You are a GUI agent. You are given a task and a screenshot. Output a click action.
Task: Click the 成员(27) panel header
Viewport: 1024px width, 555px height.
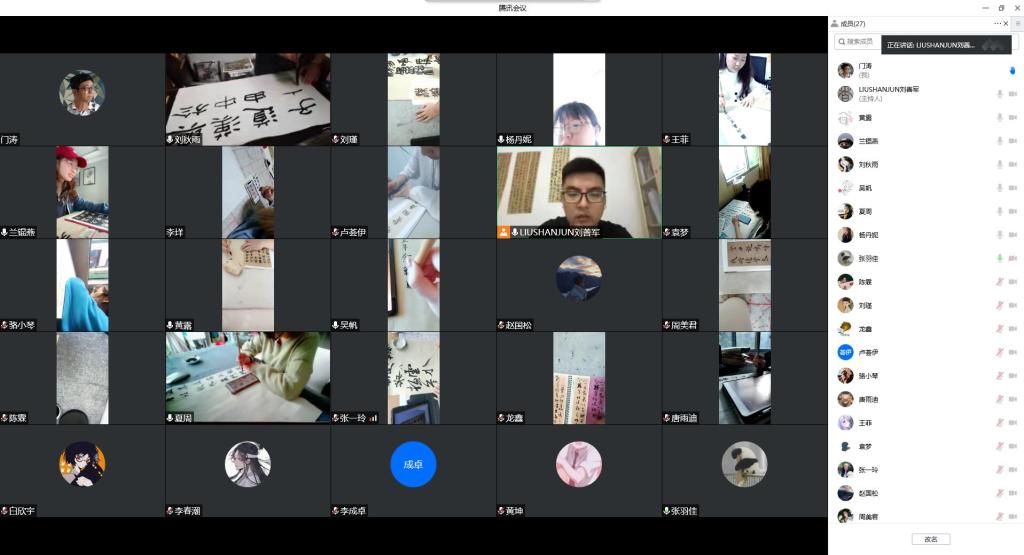click(x=853, y=23)
